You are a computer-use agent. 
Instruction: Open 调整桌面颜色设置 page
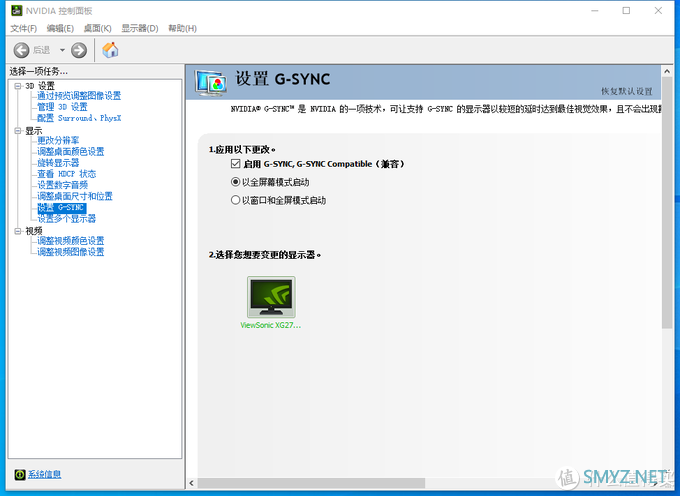pos(71,151)
